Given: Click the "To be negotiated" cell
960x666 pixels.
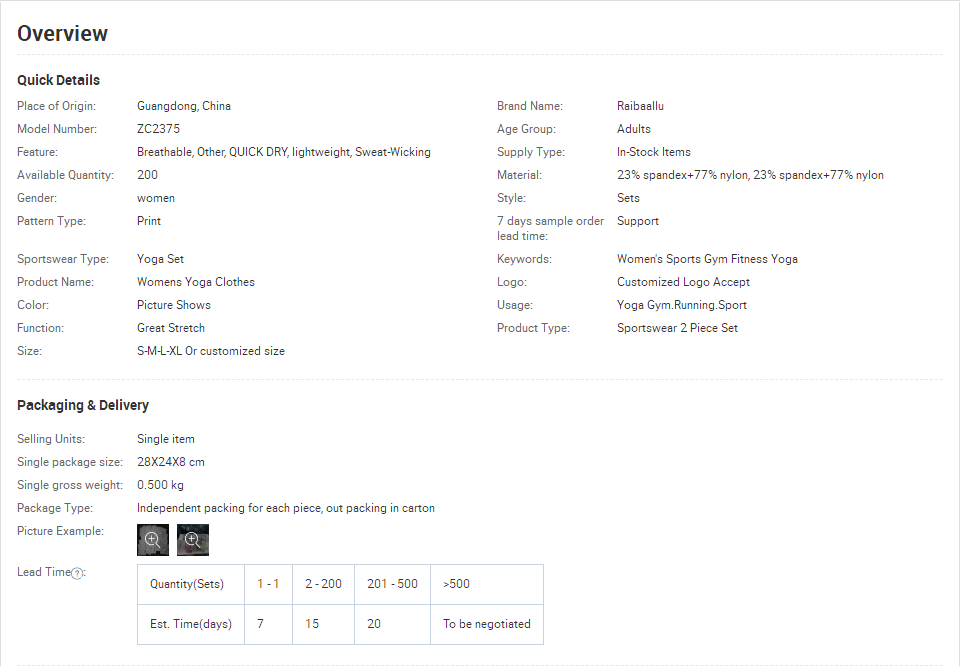Looking at the screenshot, I should pos(487,624).
